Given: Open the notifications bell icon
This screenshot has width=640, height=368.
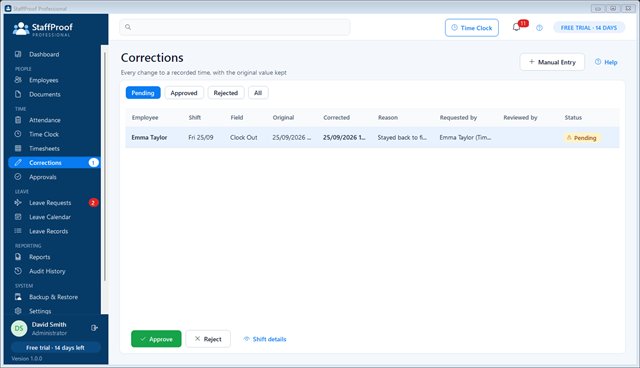Looking at the screenshot, I should click(516, 27).
